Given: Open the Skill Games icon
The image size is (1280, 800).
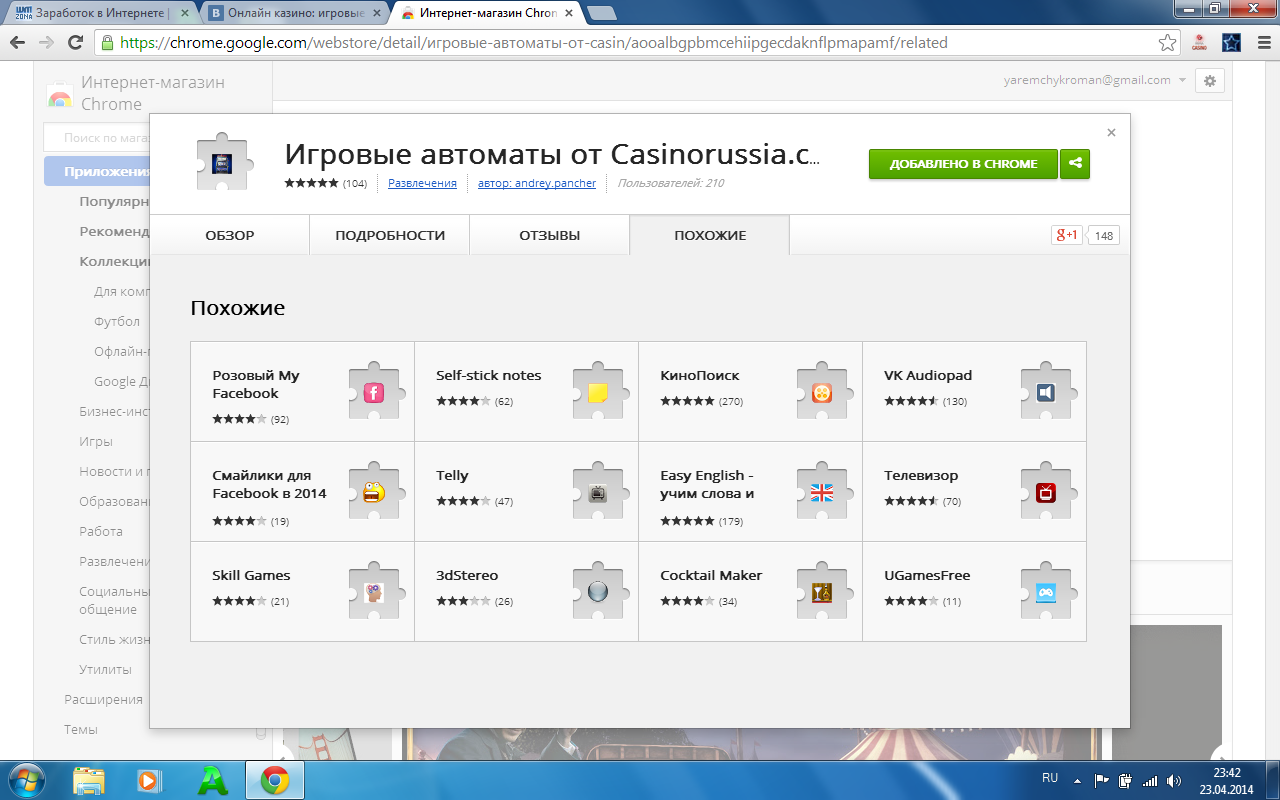Looking at the screenshot, I should coord(374,592).
